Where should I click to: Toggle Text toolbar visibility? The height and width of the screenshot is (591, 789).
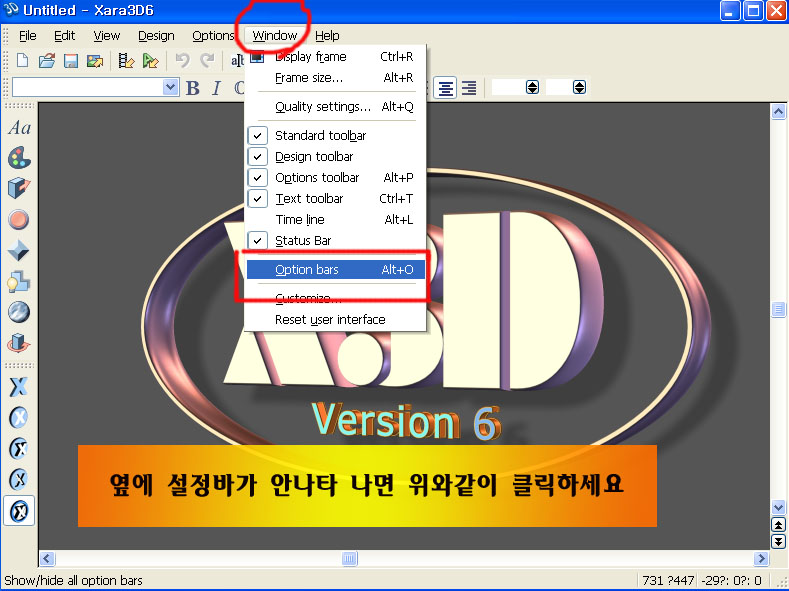click(x=335, y=199)
